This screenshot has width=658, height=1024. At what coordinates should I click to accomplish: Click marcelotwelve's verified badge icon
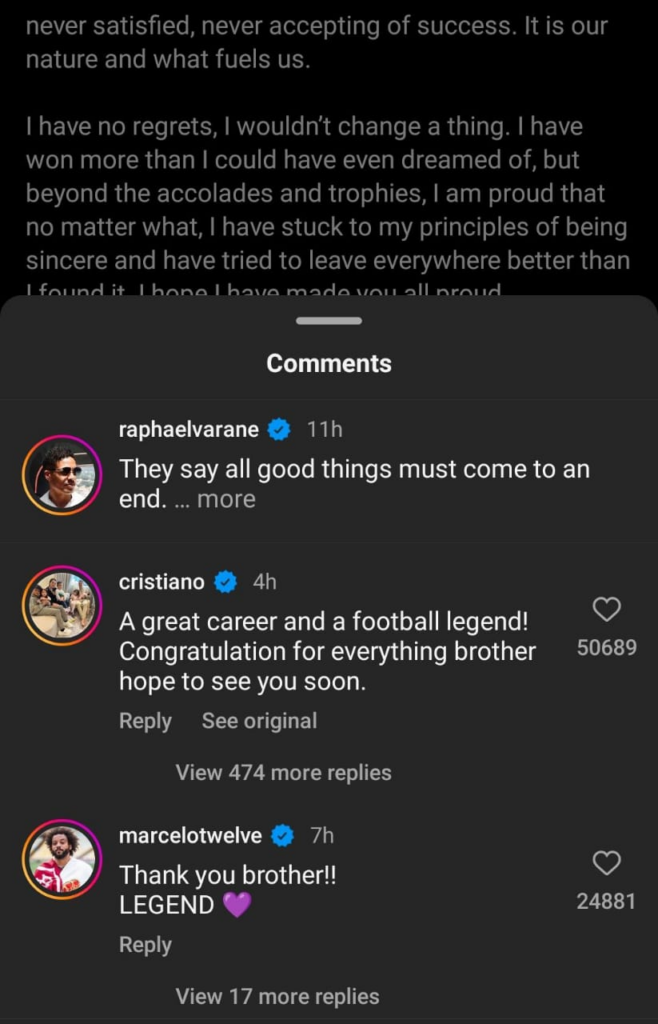284,835
